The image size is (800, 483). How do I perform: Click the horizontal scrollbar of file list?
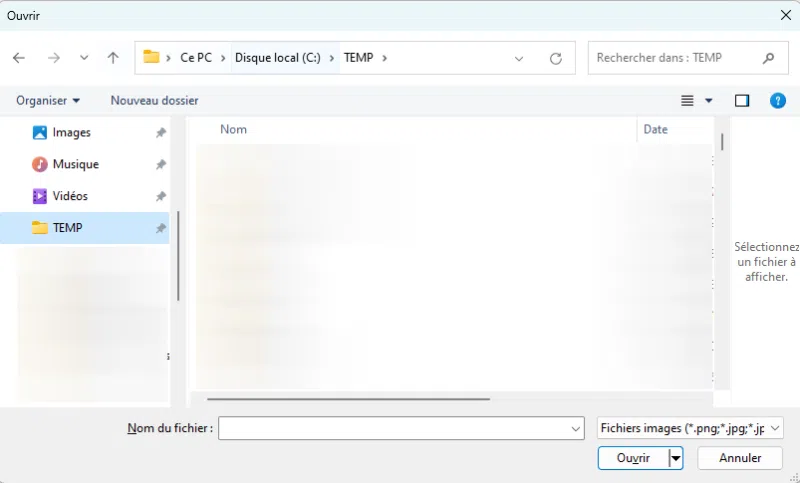[x=349, y=399]
